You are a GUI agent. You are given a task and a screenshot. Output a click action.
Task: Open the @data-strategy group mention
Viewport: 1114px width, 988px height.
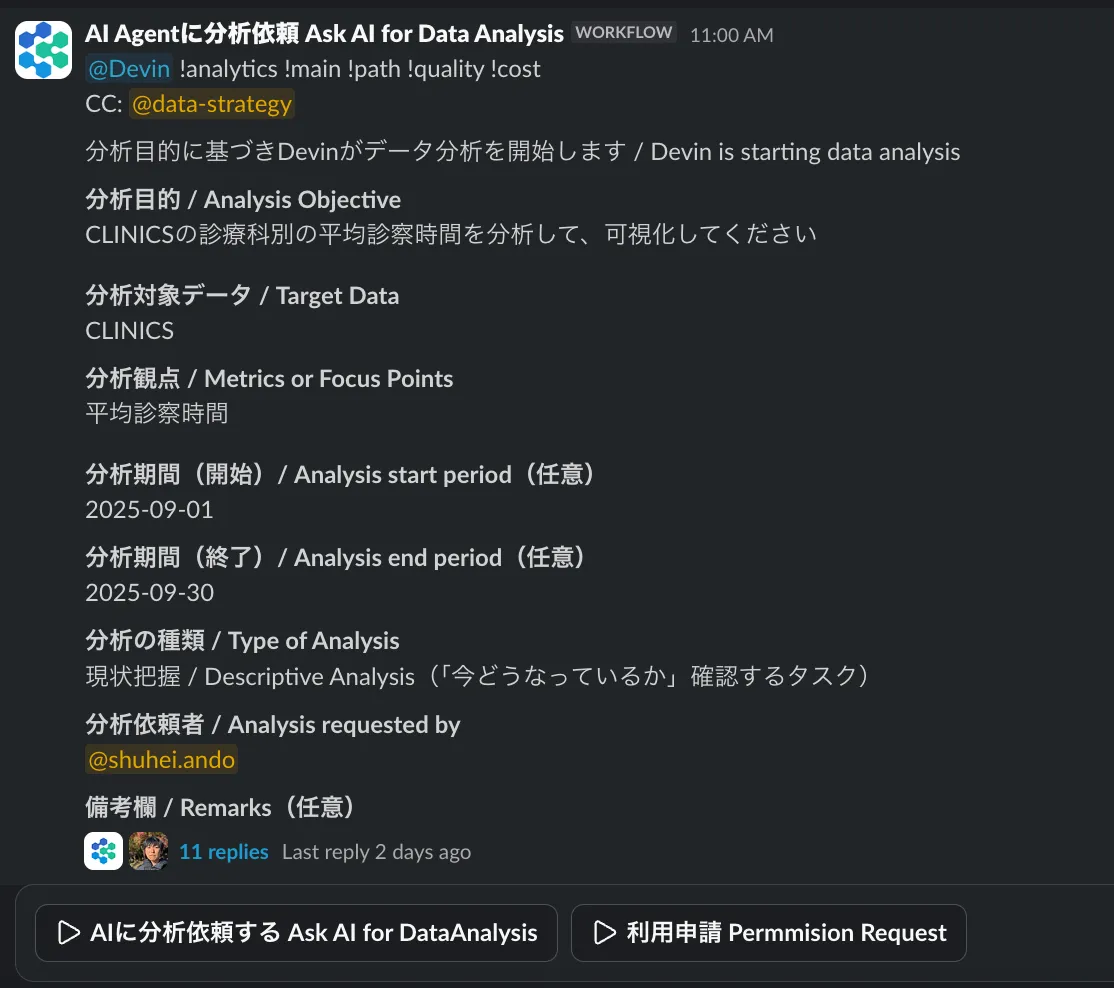tap(211, 103)
